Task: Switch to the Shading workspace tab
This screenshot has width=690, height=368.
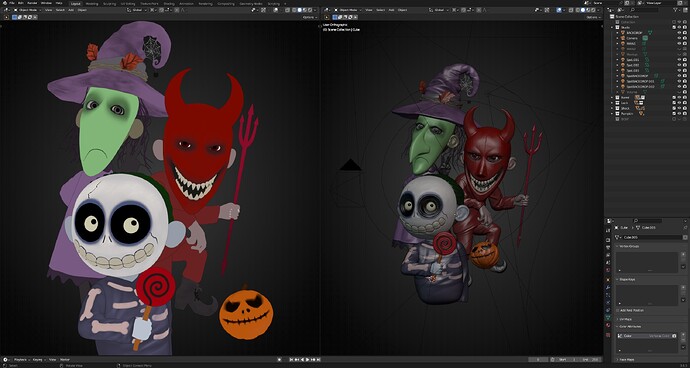Action: coord(169,4)
